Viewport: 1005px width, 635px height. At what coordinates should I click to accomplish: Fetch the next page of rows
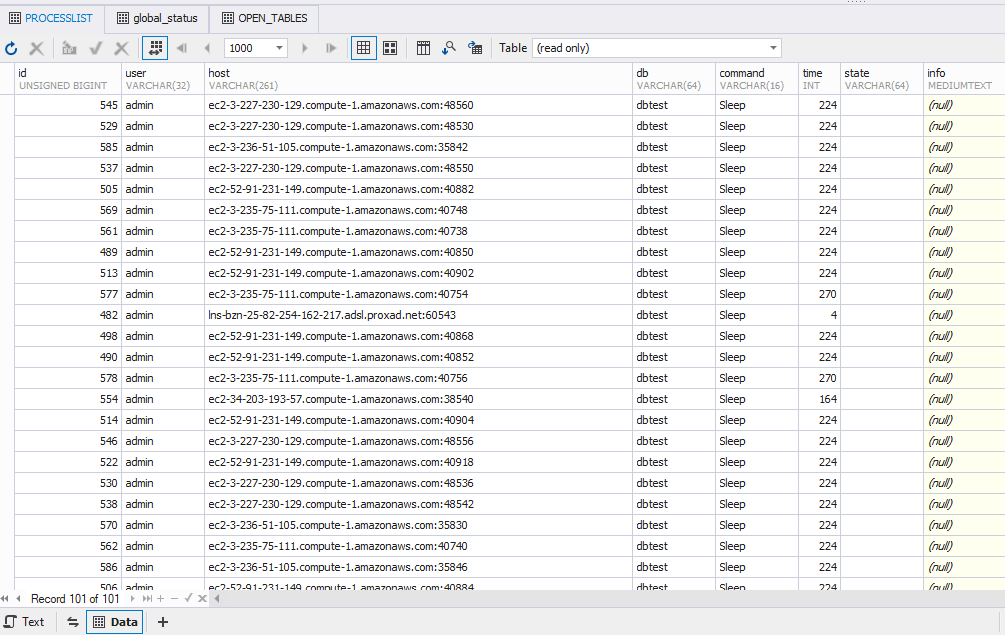click(x=304, y=47)
